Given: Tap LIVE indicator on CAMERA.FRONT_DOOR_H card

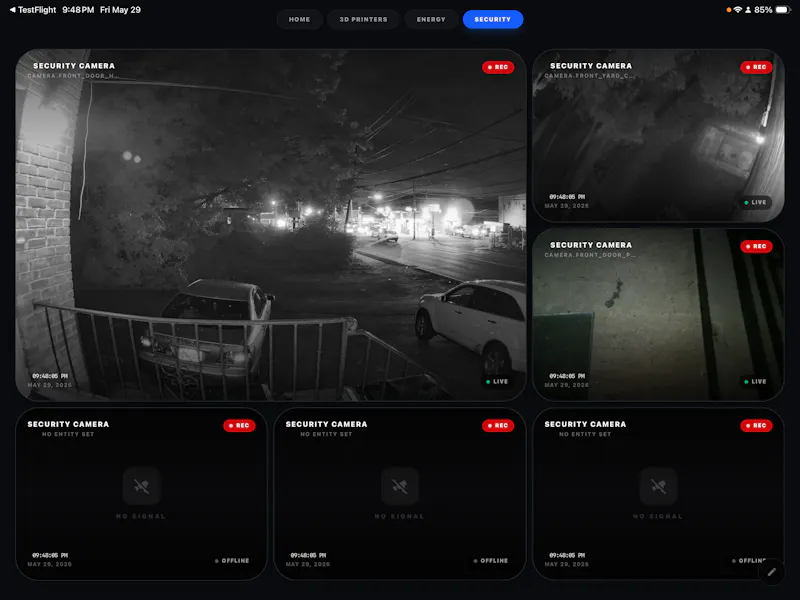Looking at the screenshot, I should coord(497,382).
